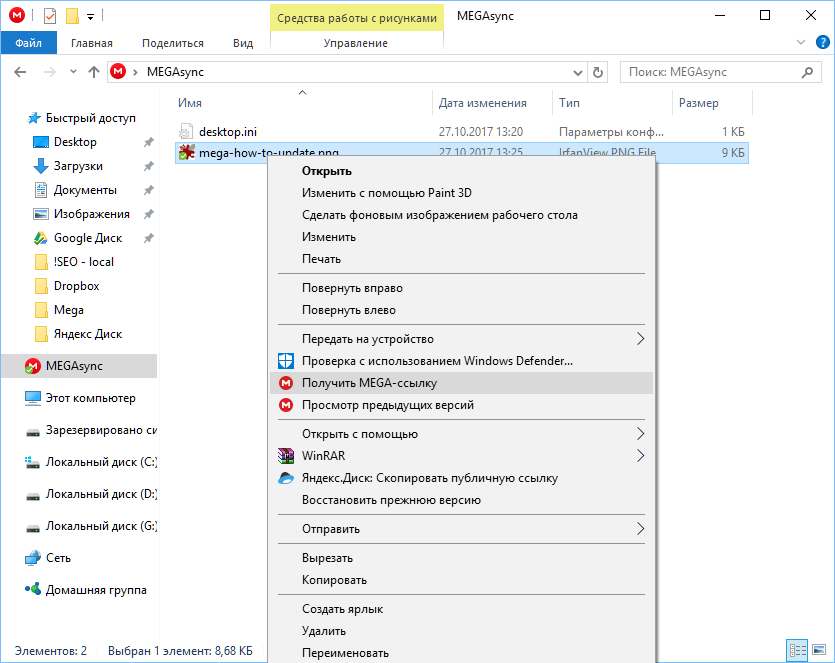Open the Mega folder in navigation pane

(68, 309)
